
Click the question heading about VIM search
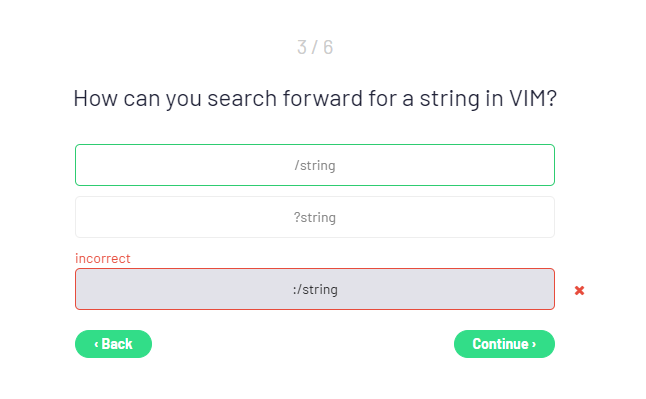click(x=315, y=99)
